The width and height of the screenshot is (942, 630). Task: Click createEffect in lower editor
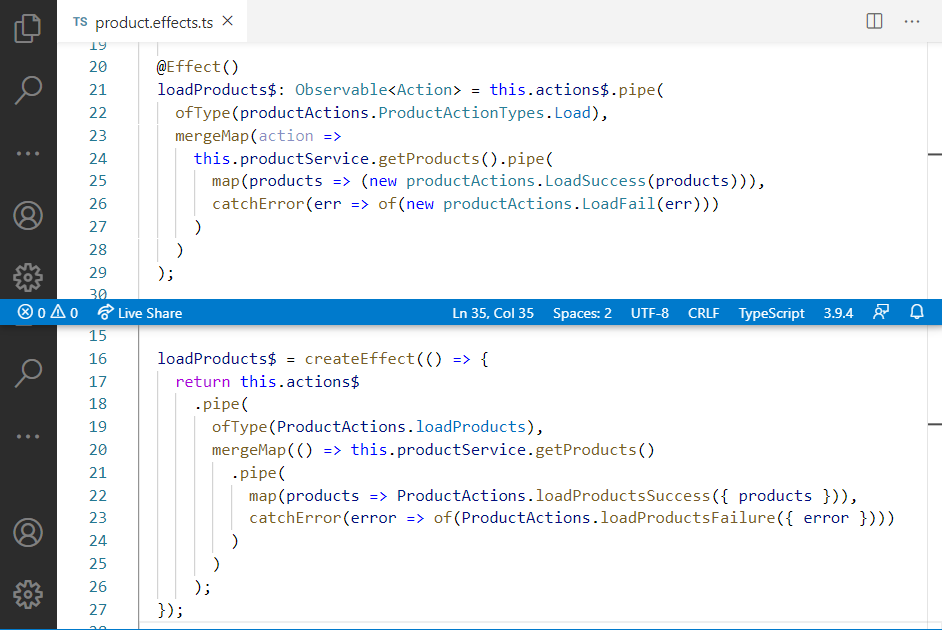[359, 359]
